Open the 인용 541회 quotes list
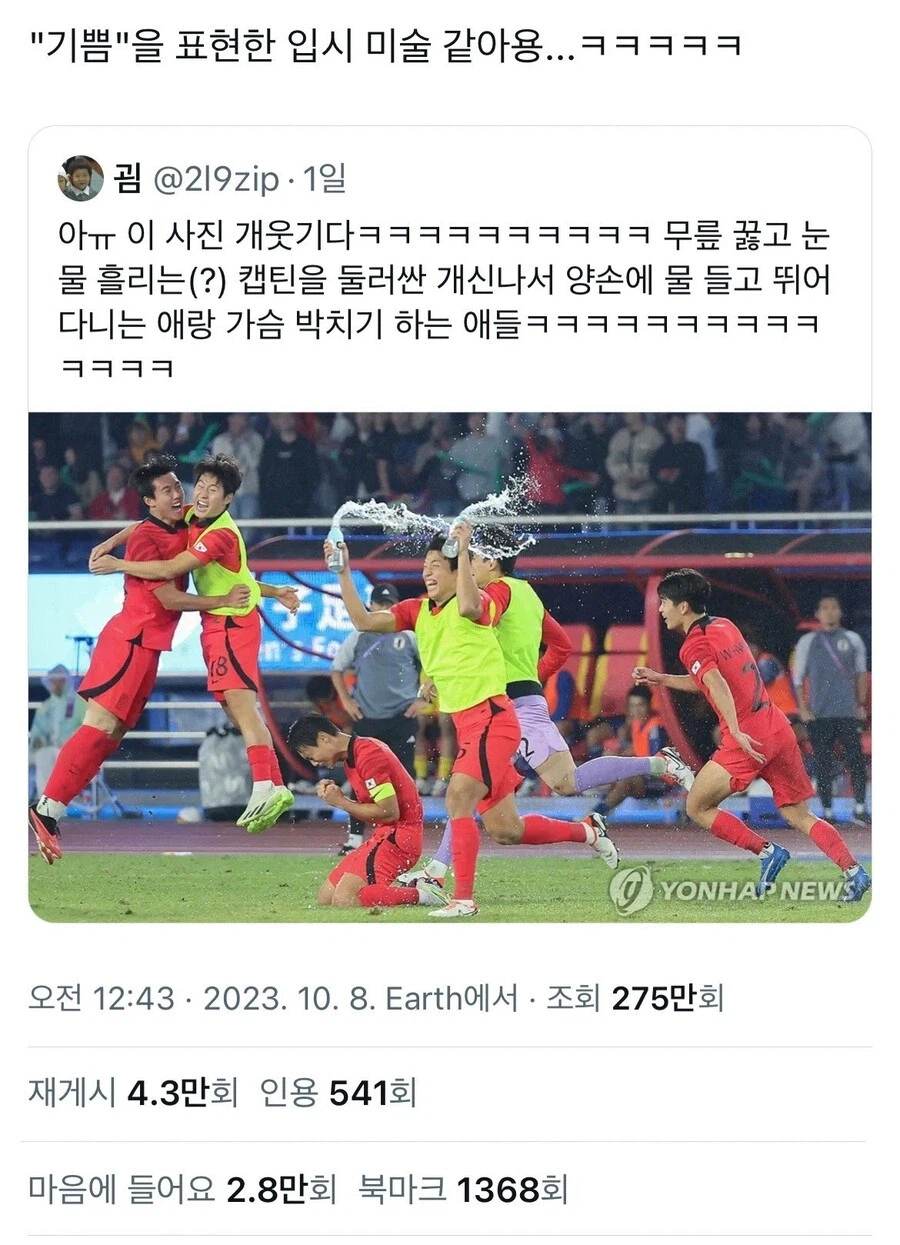Image resolution: width=900 pixels, height=1245 pixels. 338,1094
